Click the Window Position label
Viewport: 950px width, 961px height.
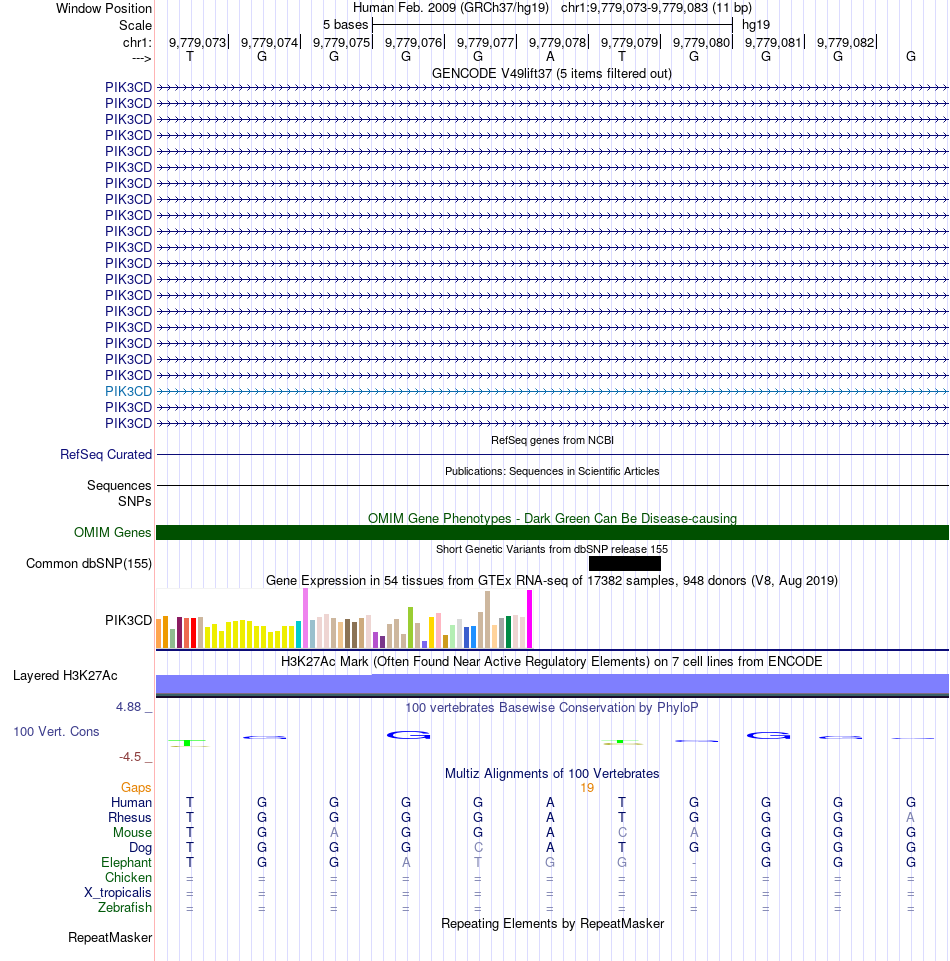(104, 9)
